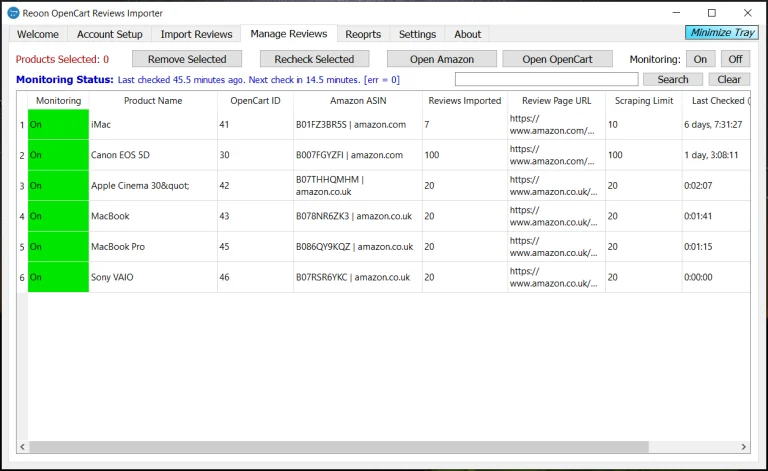This screenshot has width=768, height=471.
Task: Toggle monitoring cell for Canon EOS 5D
Action: [58, 155]
